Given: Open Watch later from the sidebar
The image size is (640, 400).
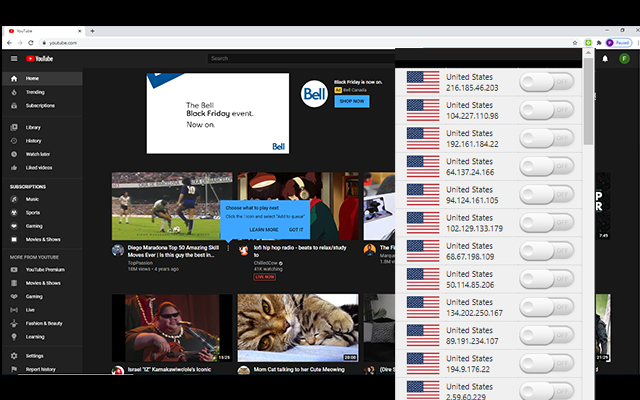Looking at the screenshot, I should pos(37,154).
